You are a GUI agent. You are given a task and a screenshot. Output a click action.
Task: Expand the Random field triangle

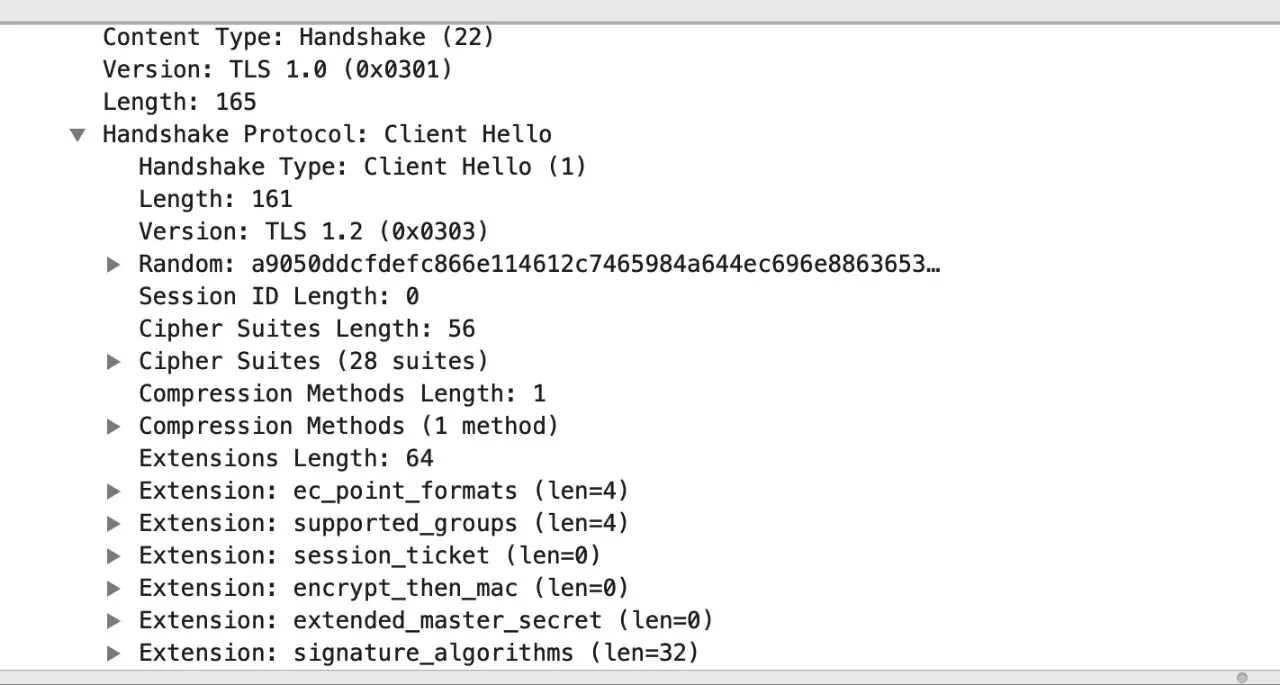pos(114,264)
